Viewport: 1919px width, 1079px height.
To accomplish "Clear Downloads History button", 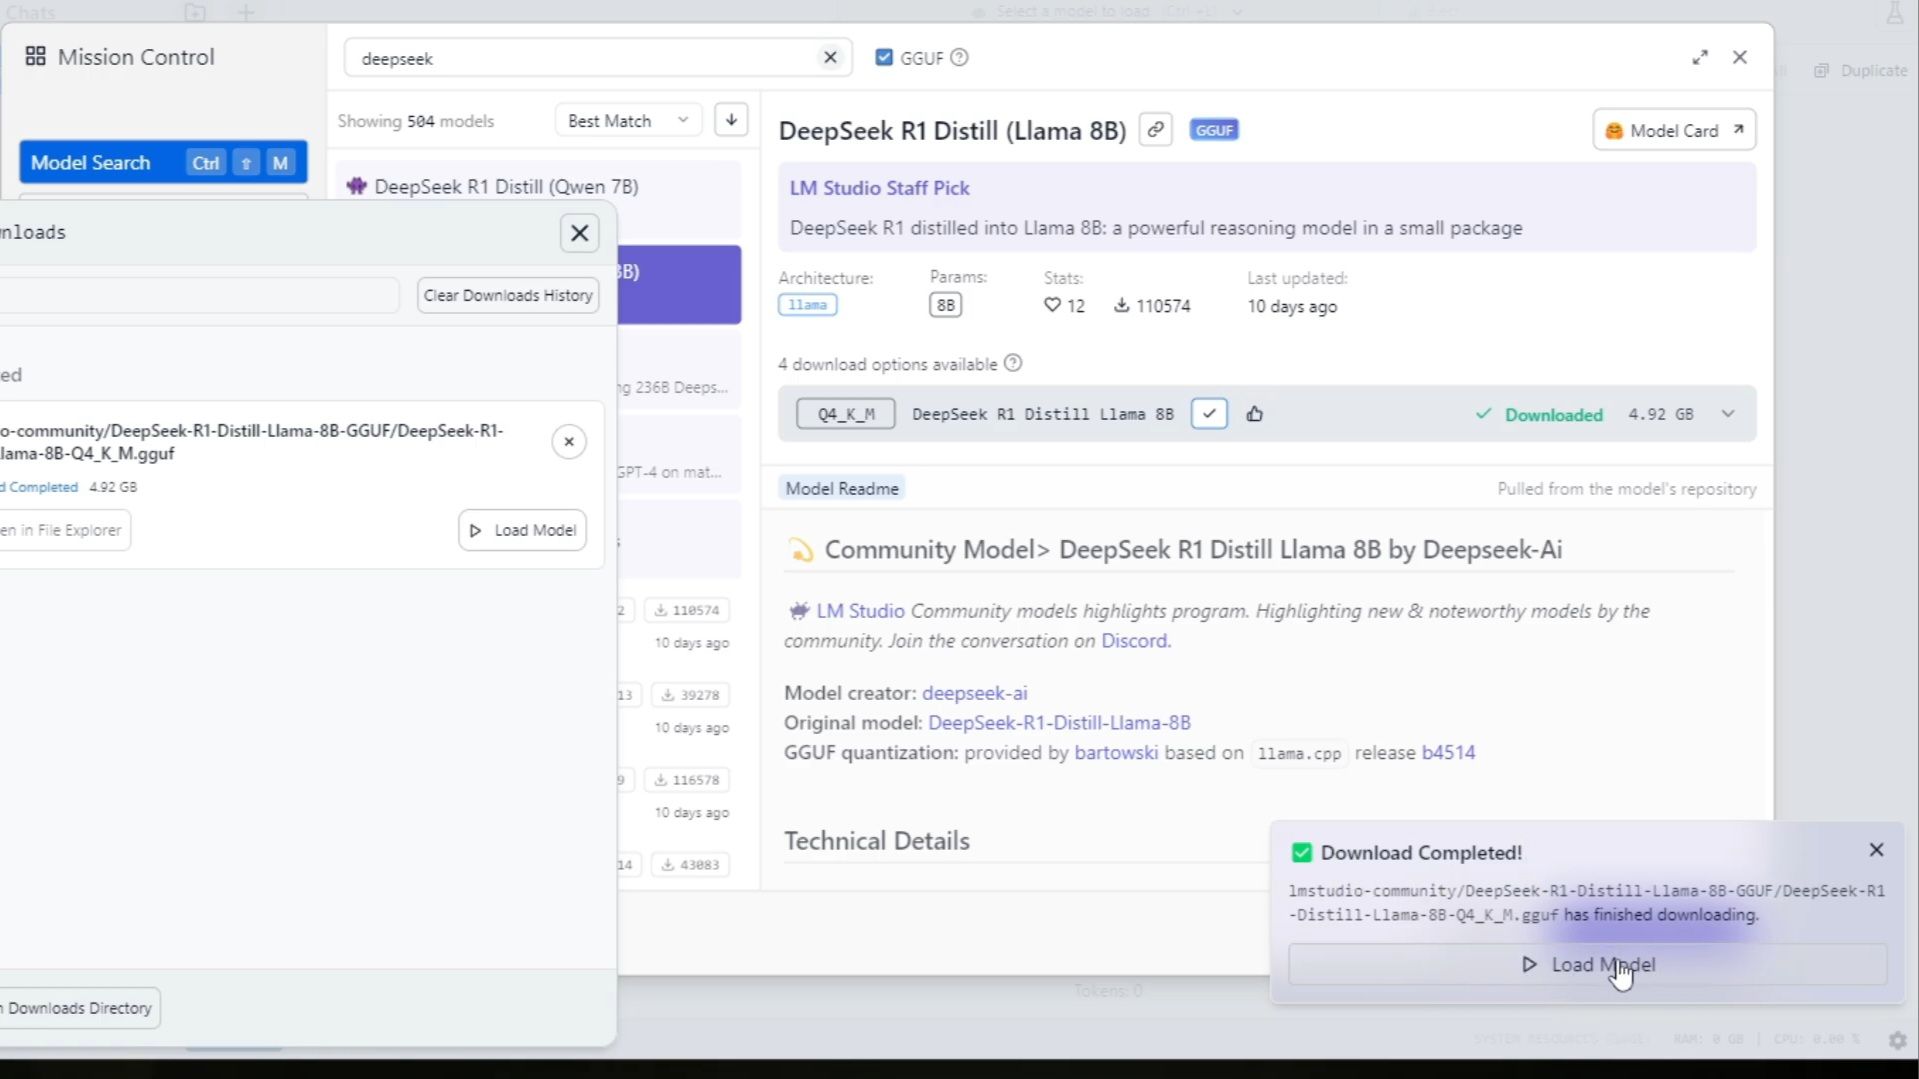I will click(508, 295).
